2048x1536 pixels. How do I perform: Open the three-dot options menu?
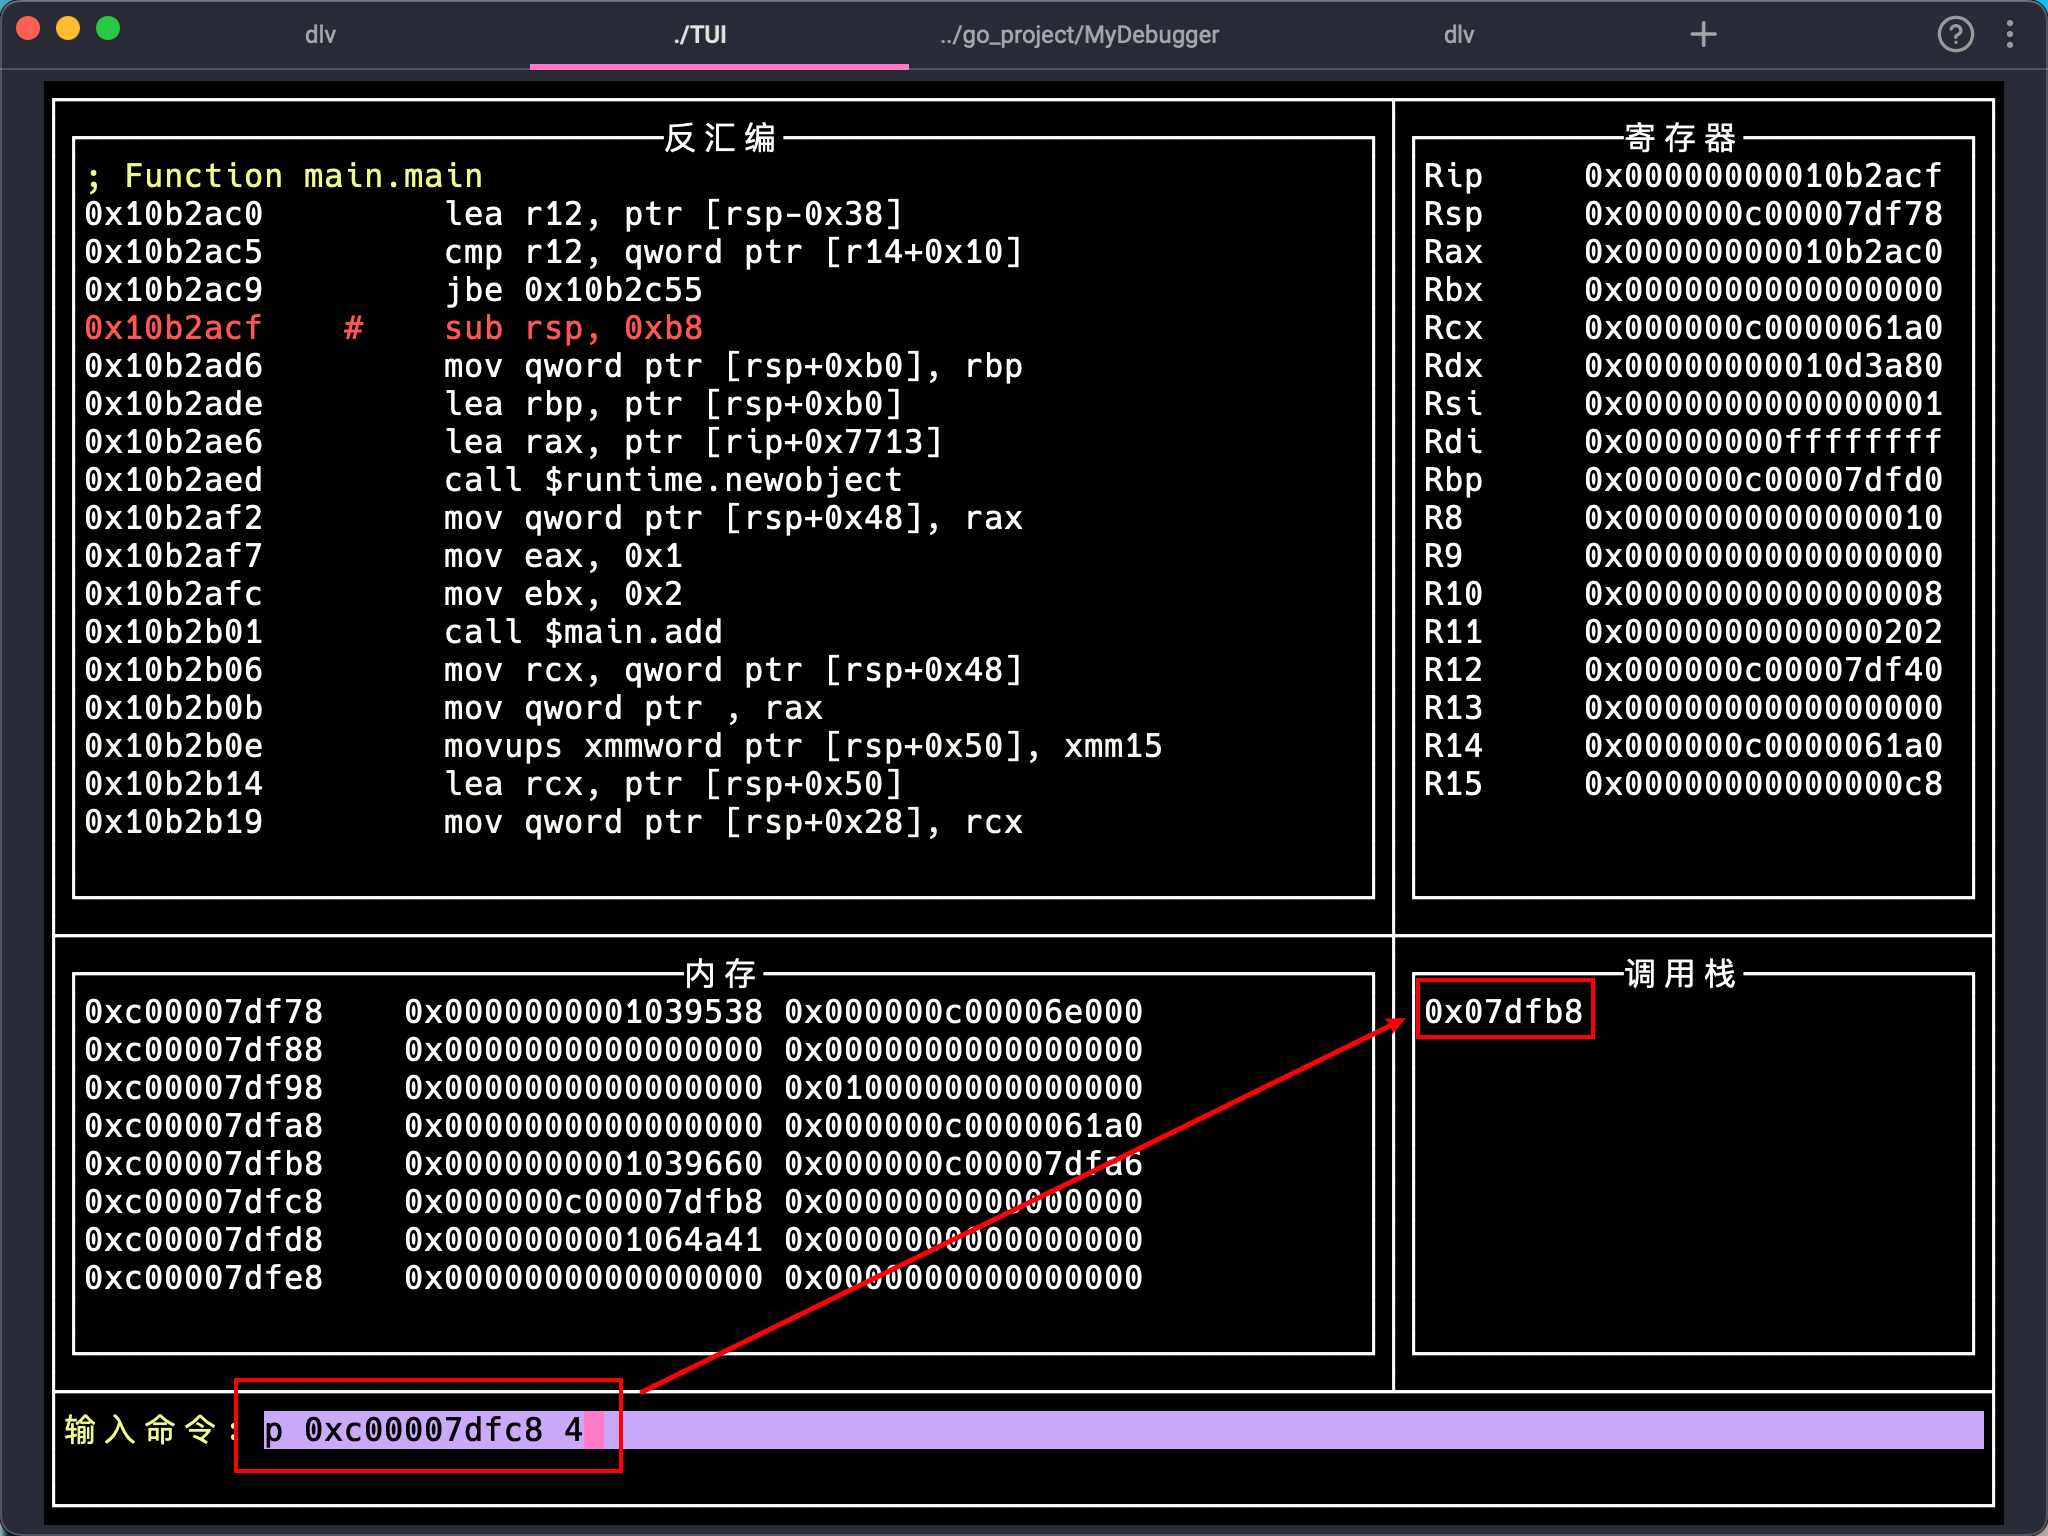(x=2010, y=35)
